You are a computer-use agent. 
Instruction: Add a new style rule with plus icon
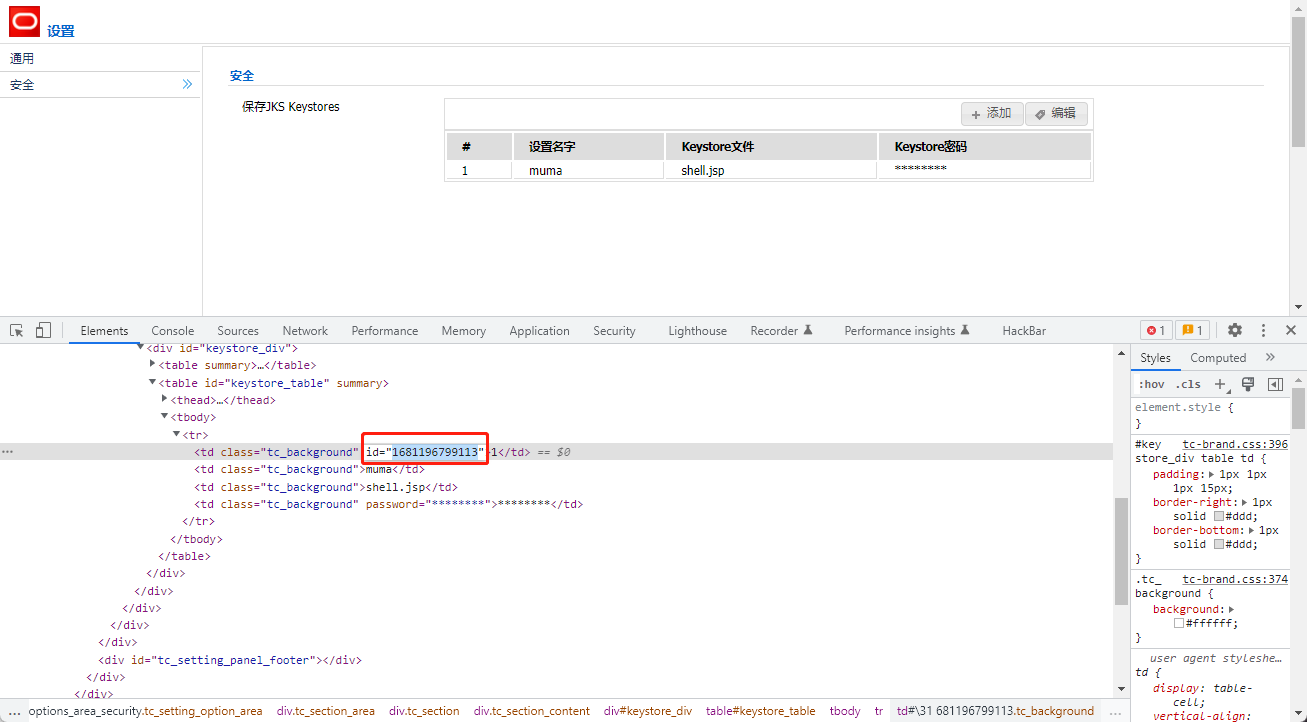click(x=1220, y=384)
